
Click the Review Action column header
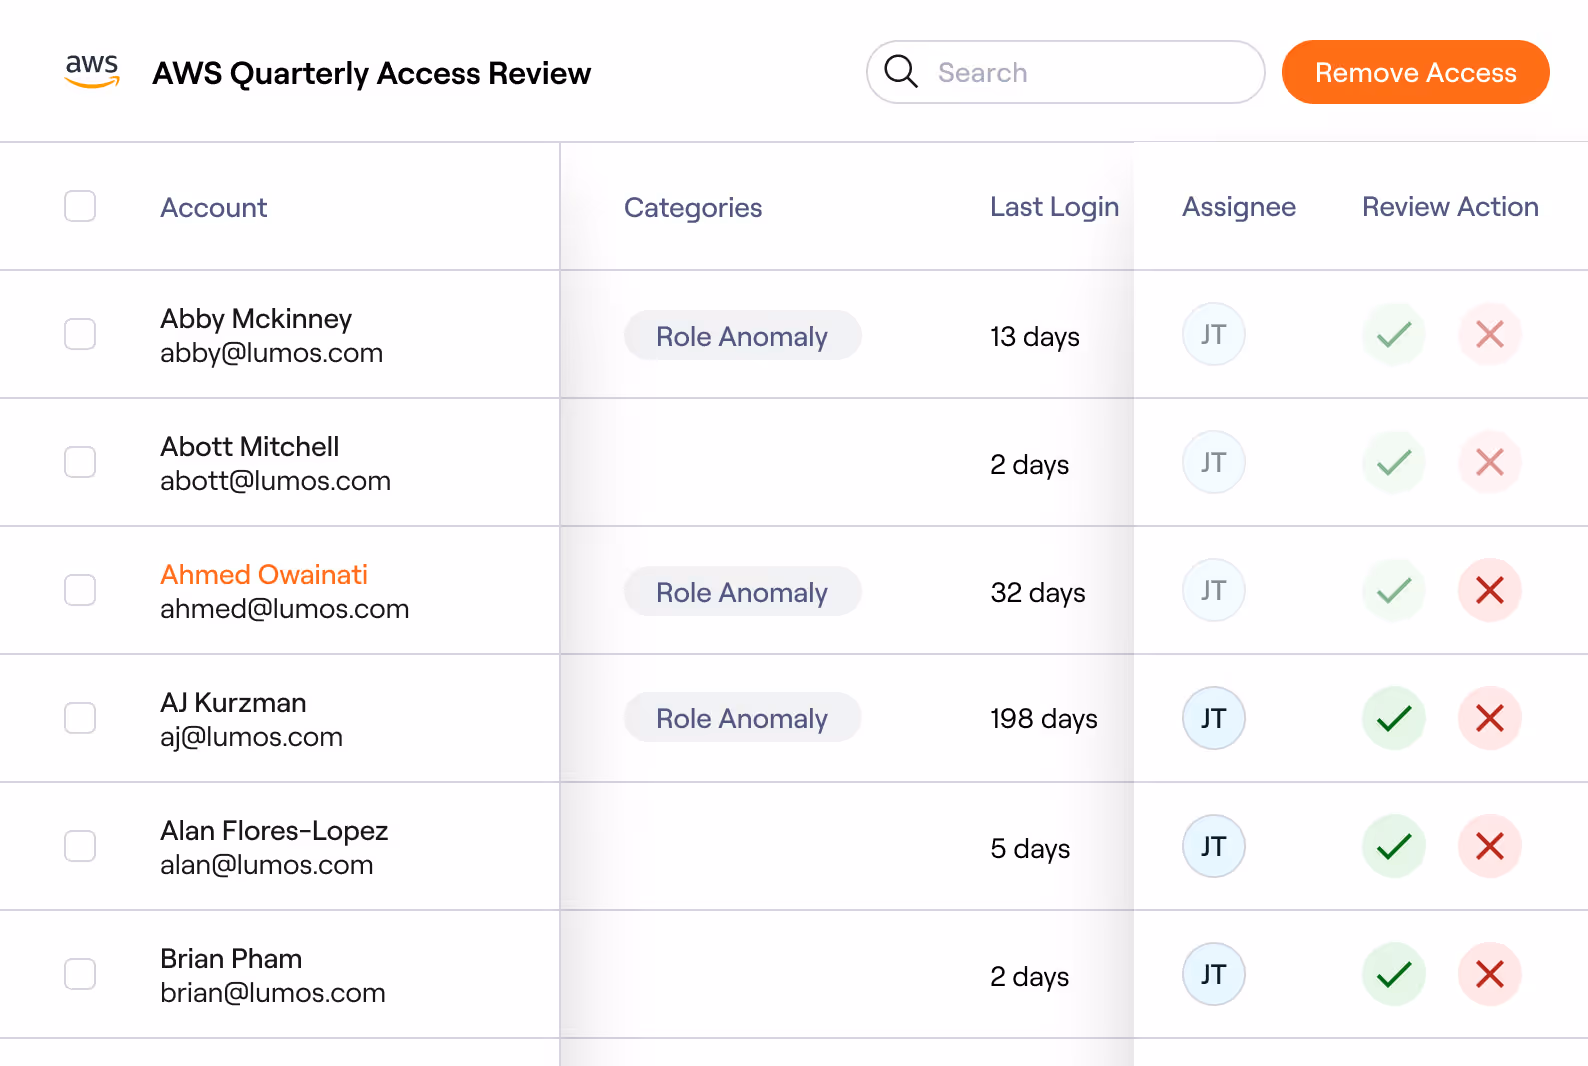coord(1450,207)
